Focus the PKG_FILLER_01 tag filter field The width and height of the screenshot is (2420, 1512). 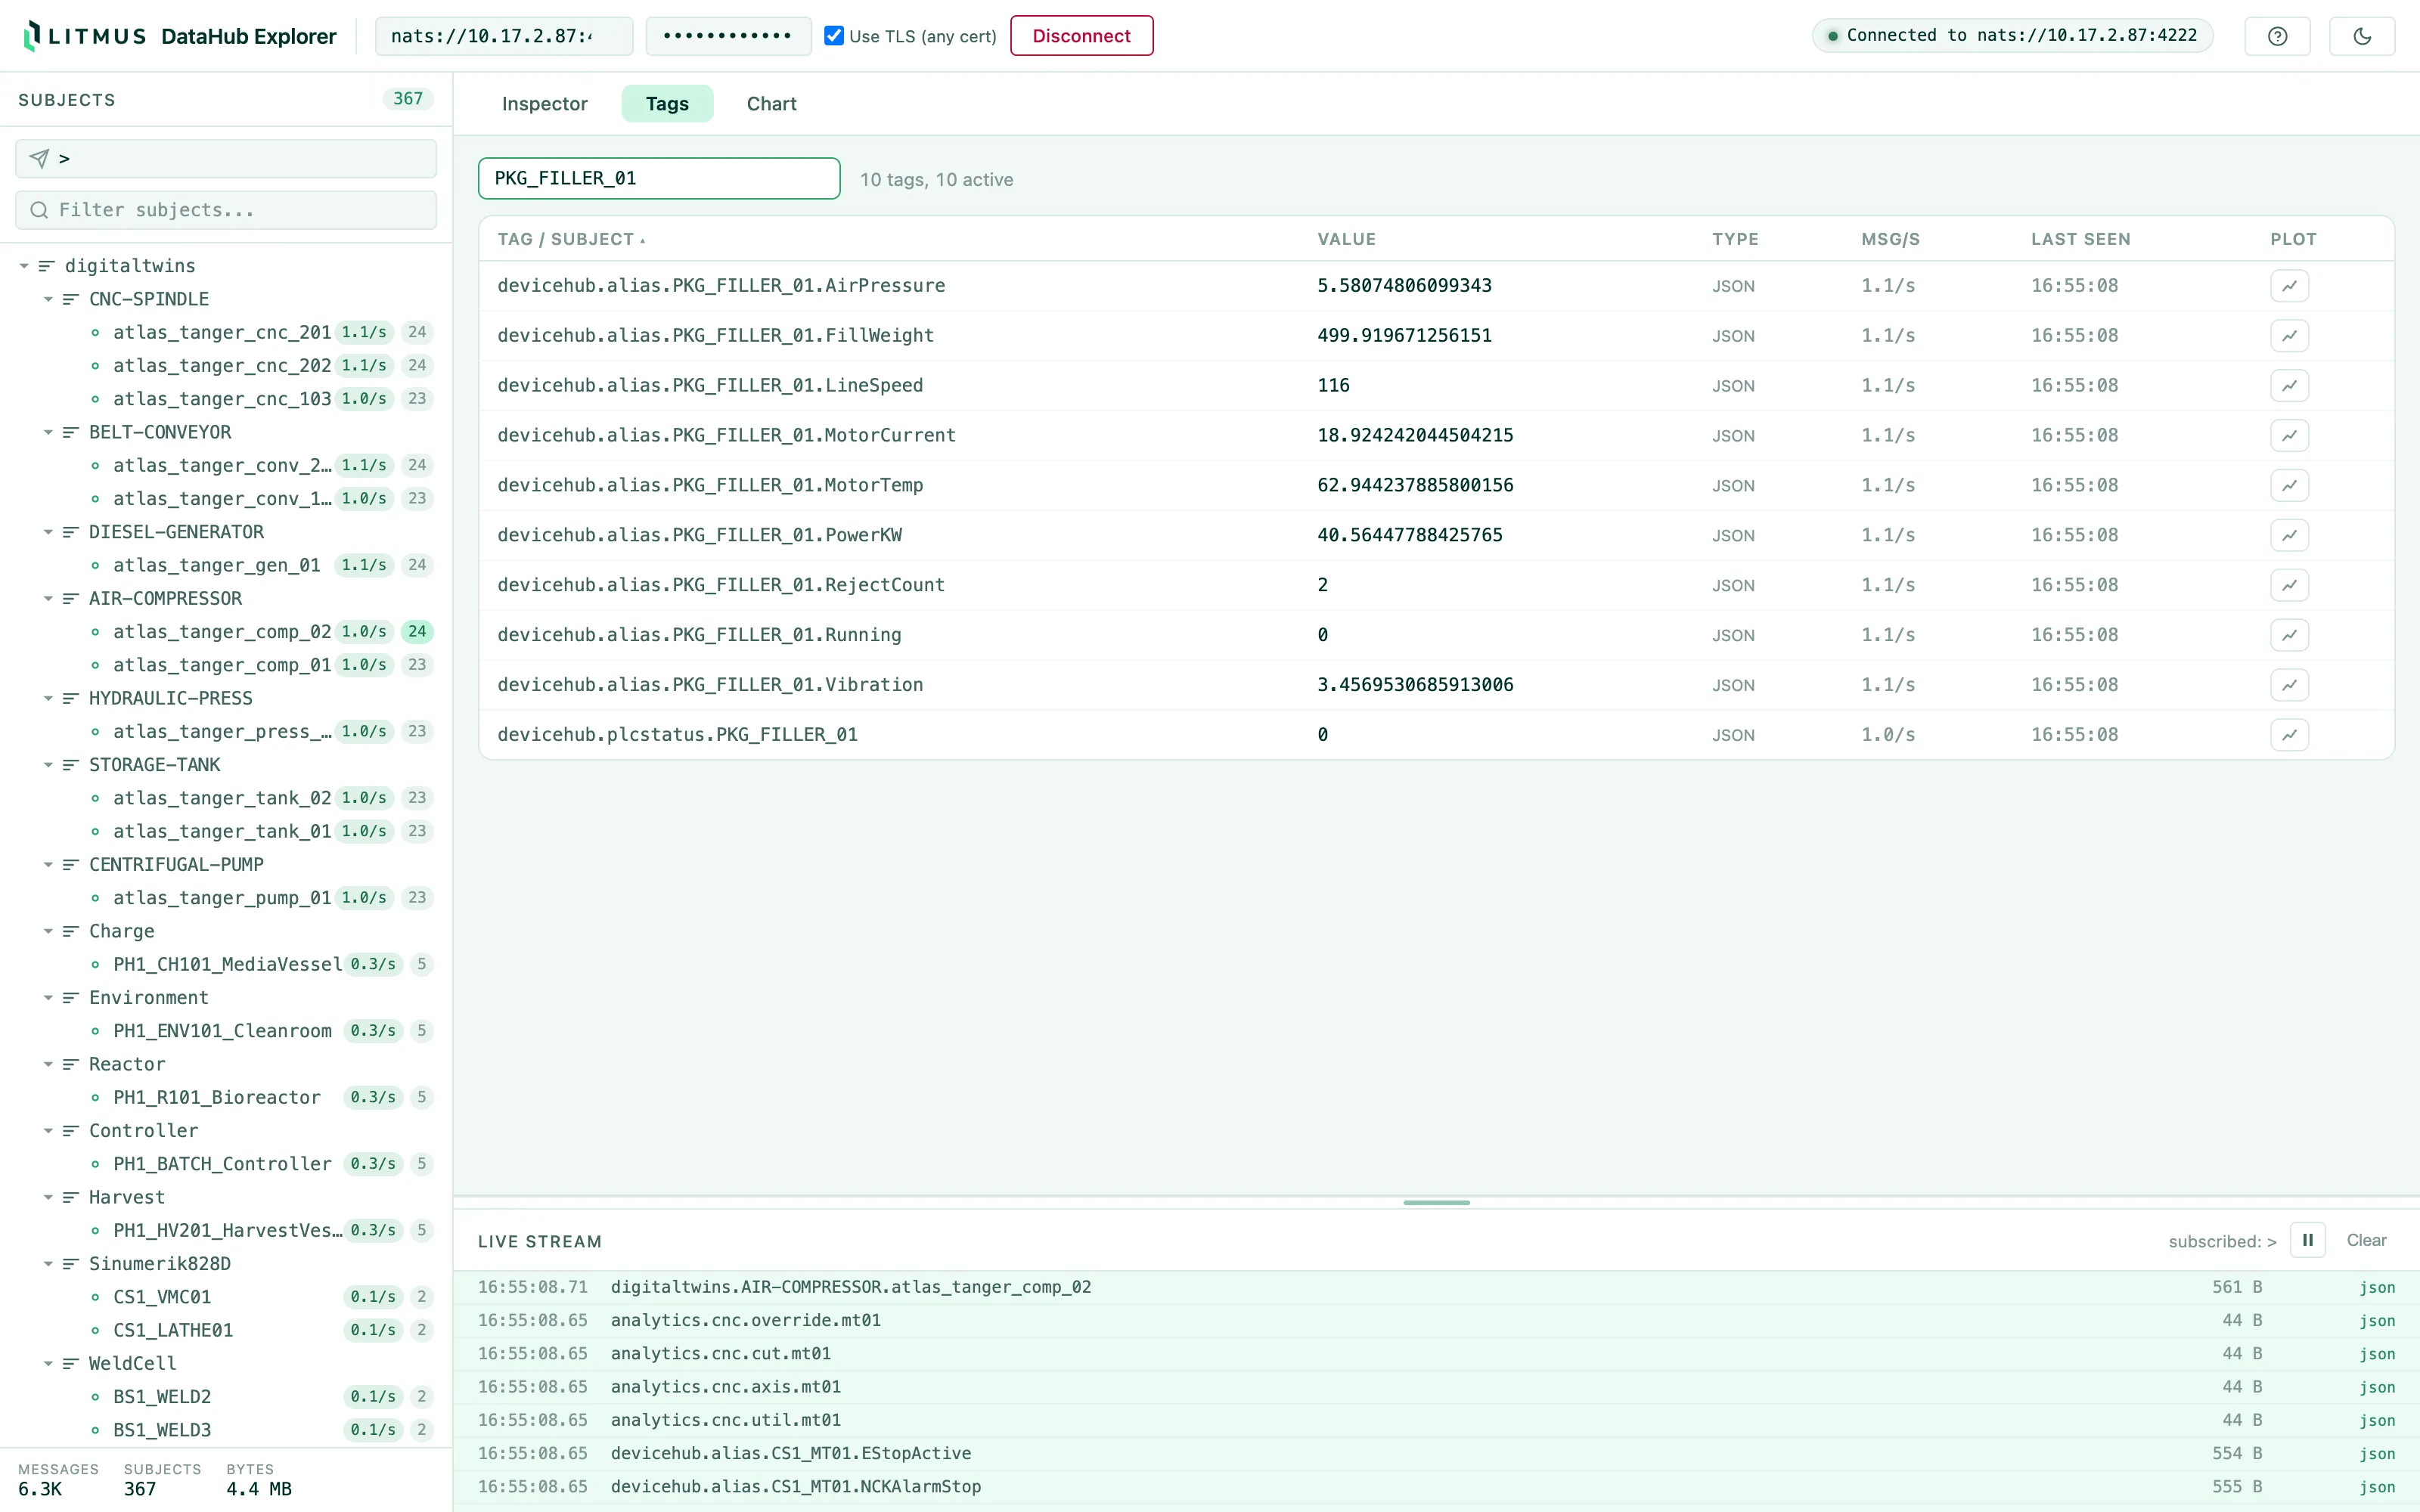click(659, 178)
